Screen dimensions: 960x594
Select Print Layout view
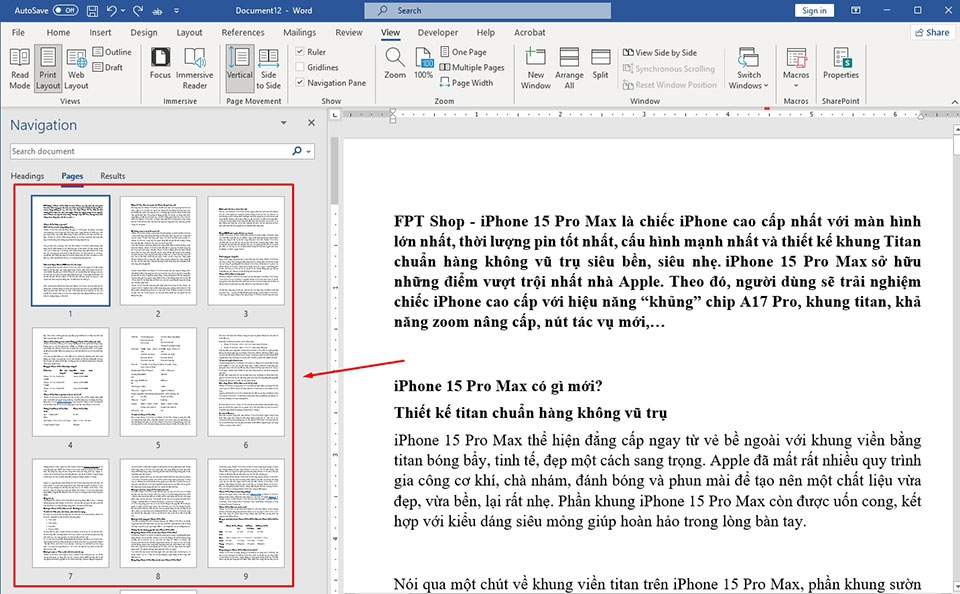click(x=48, y=69)
